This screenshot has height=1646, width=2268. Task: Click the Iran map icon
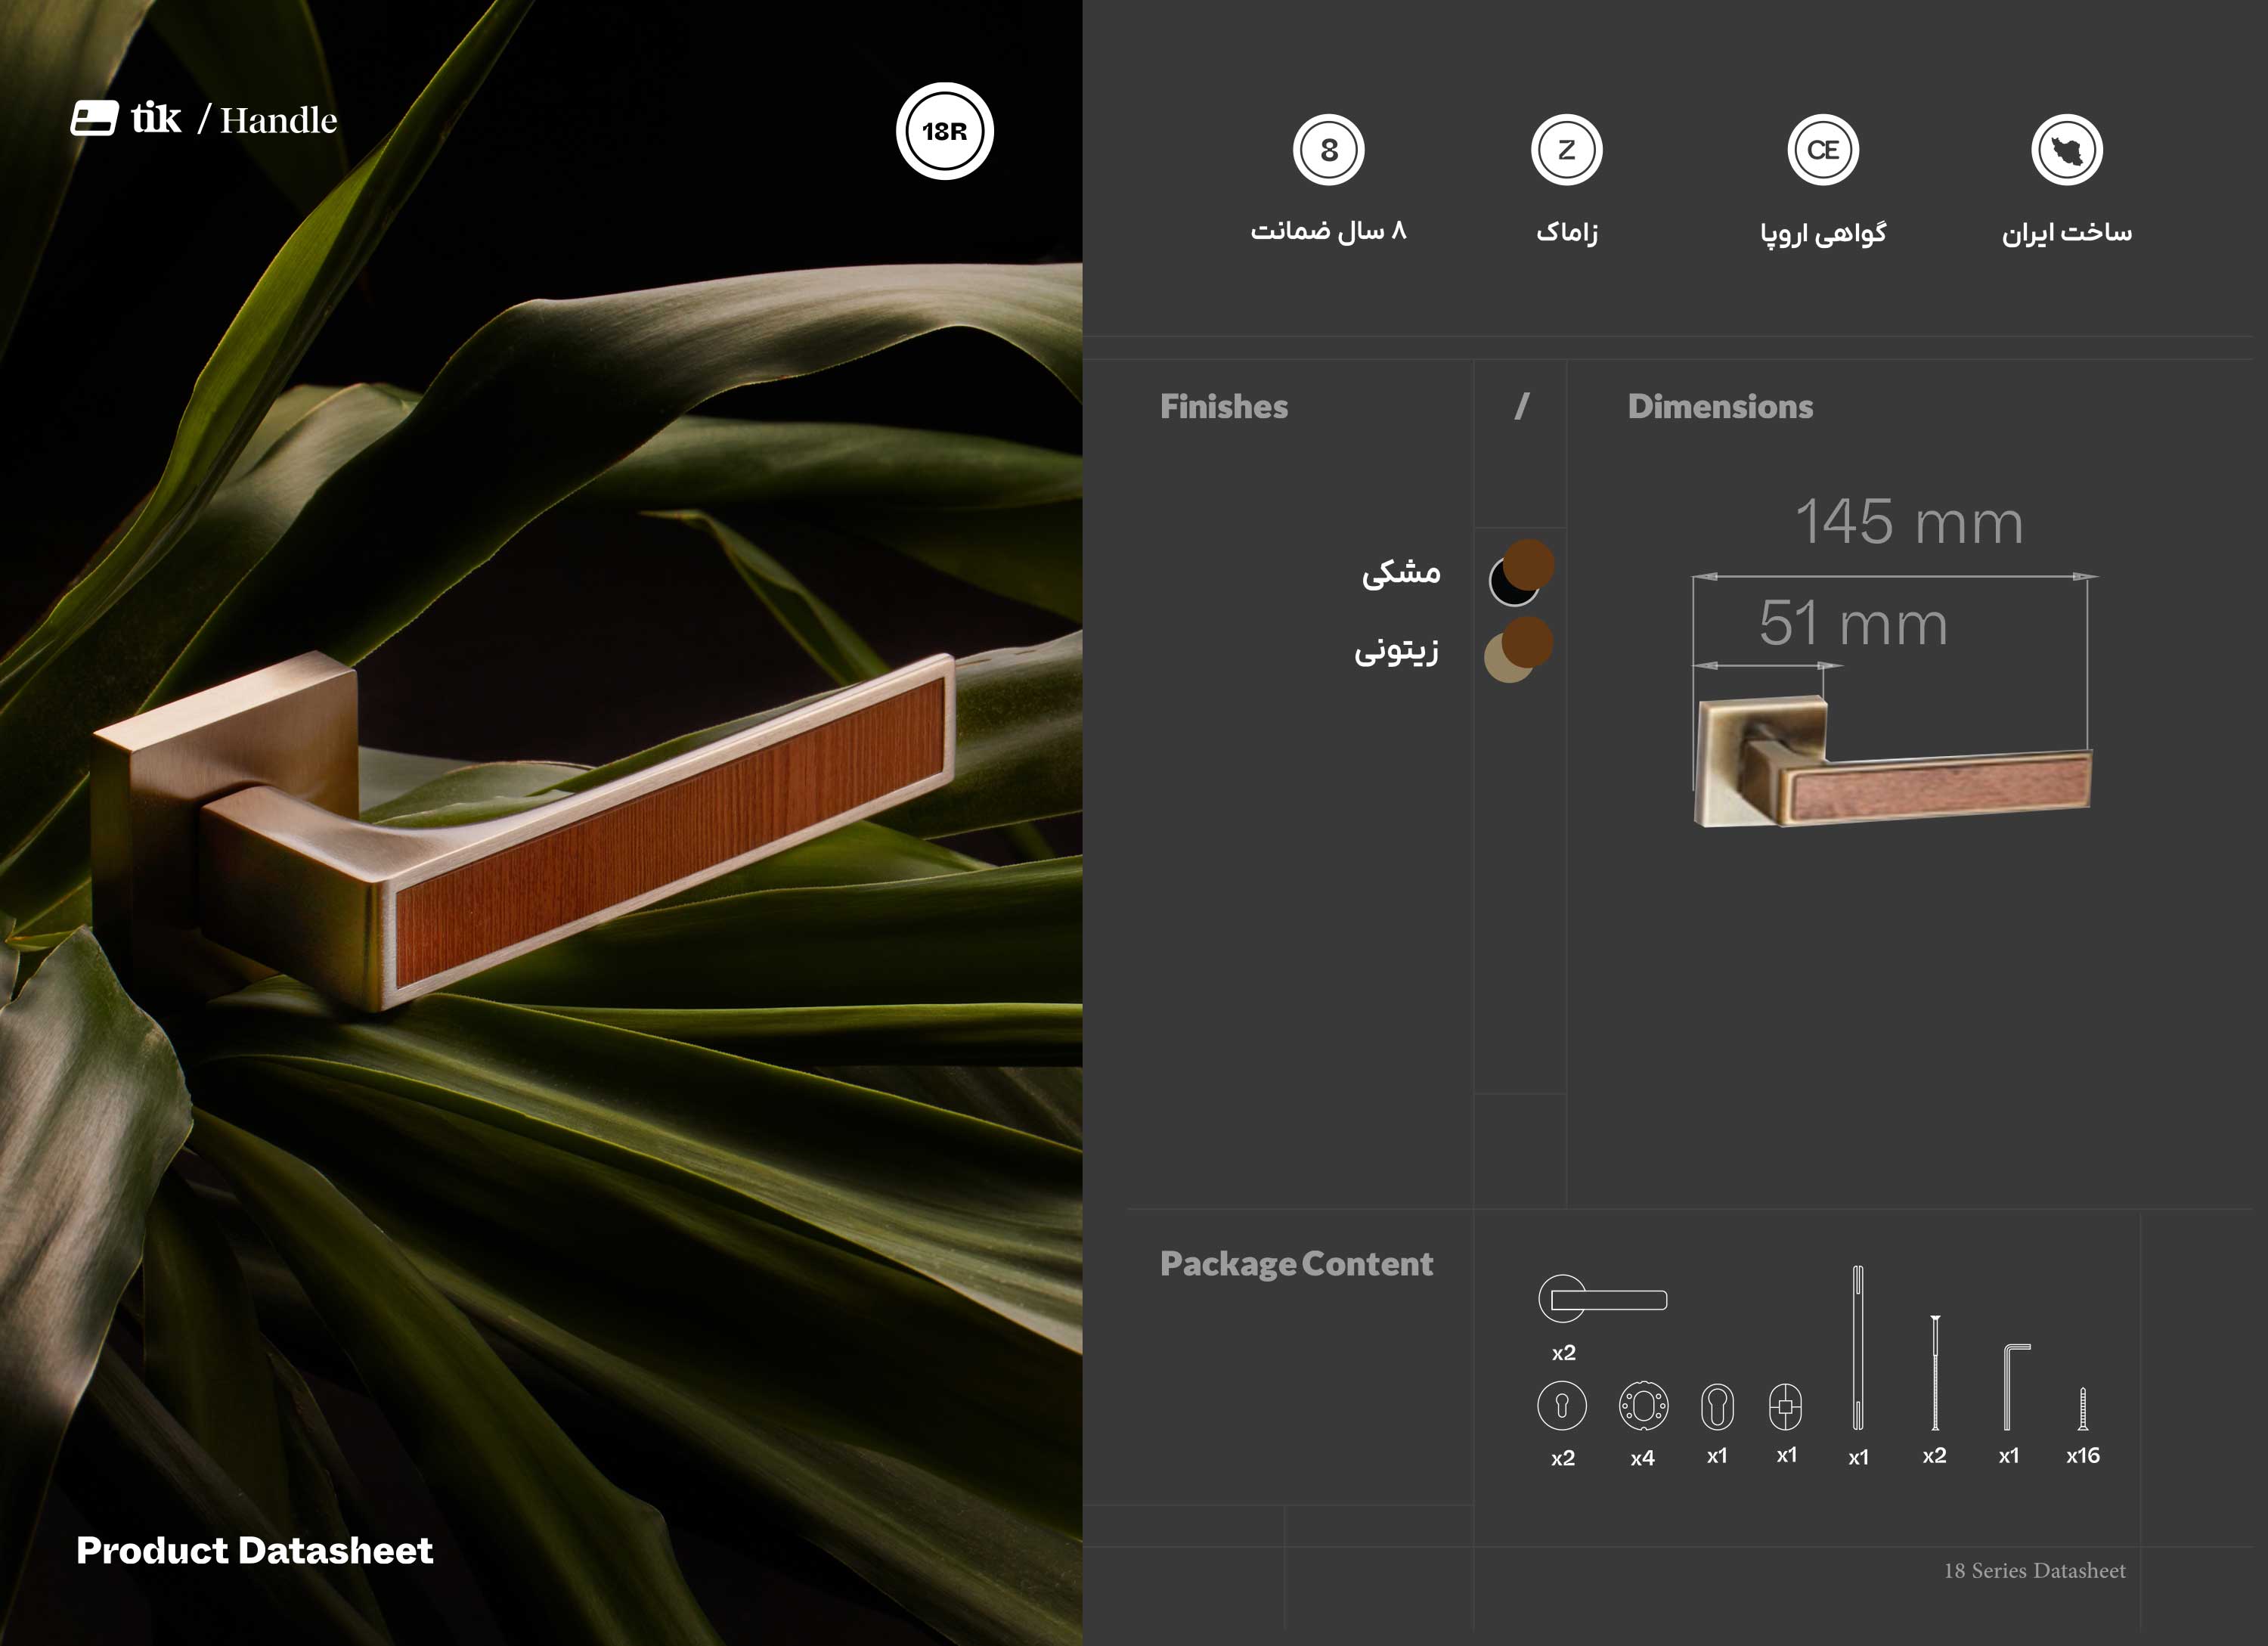[x=2066, y=150]
